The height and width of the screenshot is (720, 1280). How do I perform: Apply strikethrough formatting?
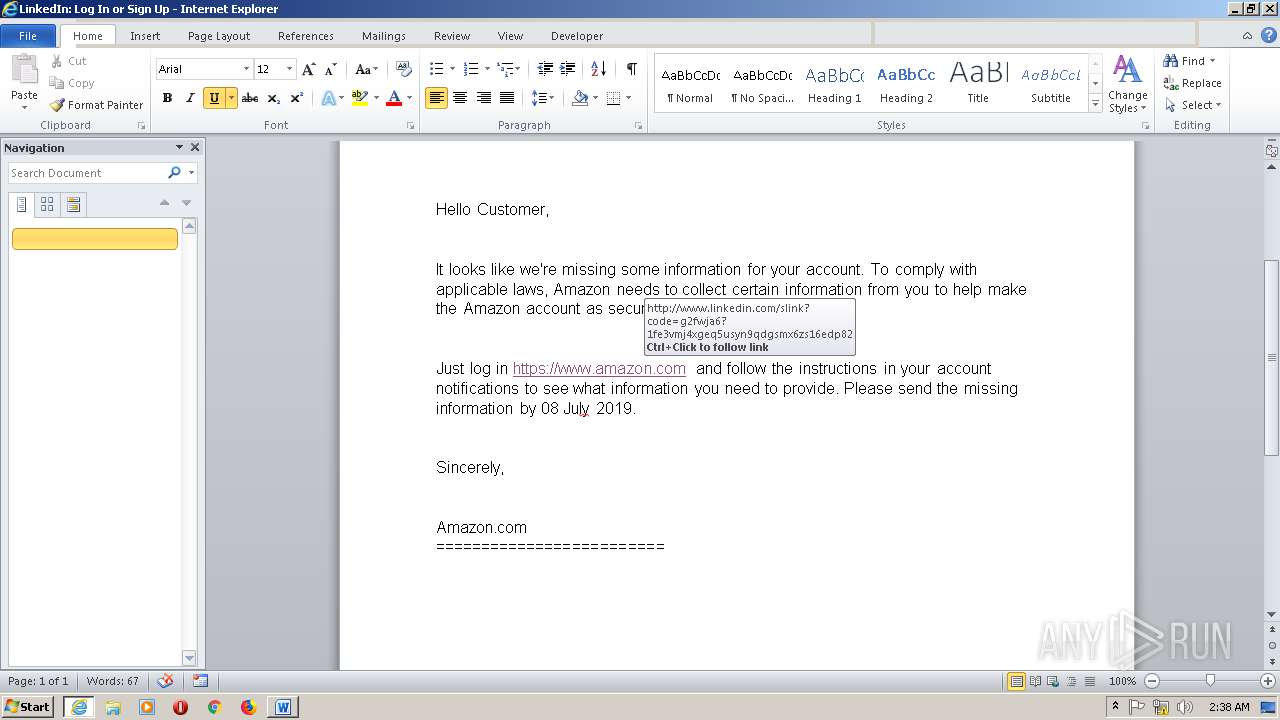pos(250,98)
